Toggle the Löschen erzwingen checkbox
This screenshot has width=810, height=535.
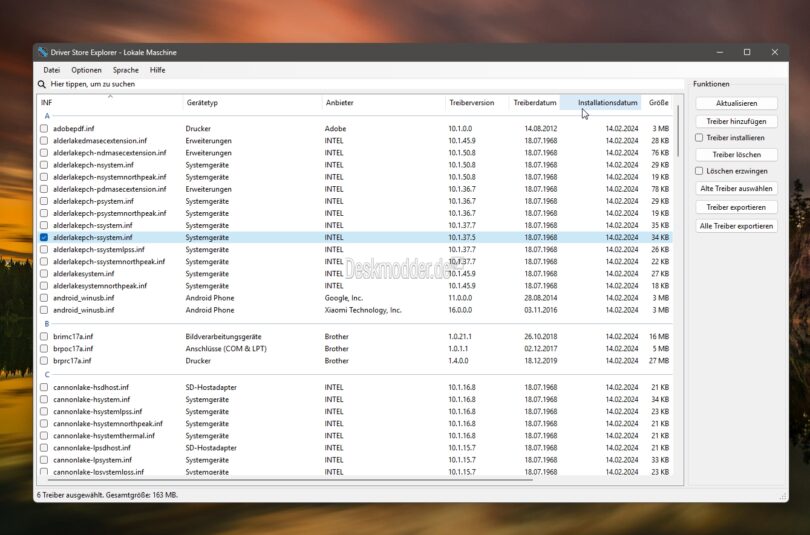click(x=699, y=171)
